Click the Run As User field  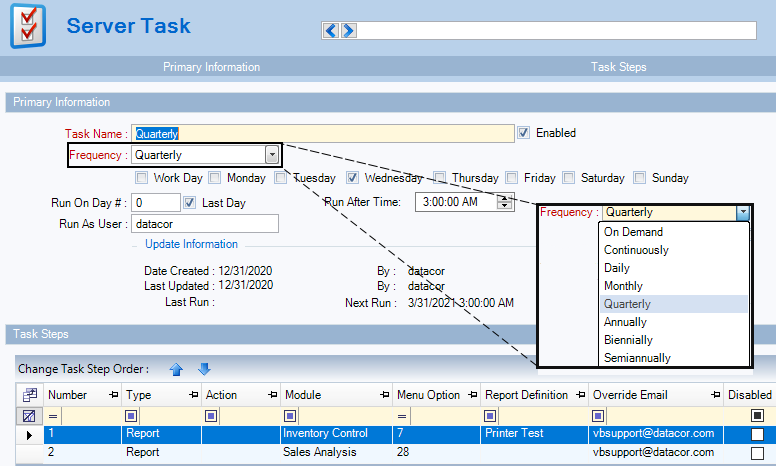[x=204, y=224]
